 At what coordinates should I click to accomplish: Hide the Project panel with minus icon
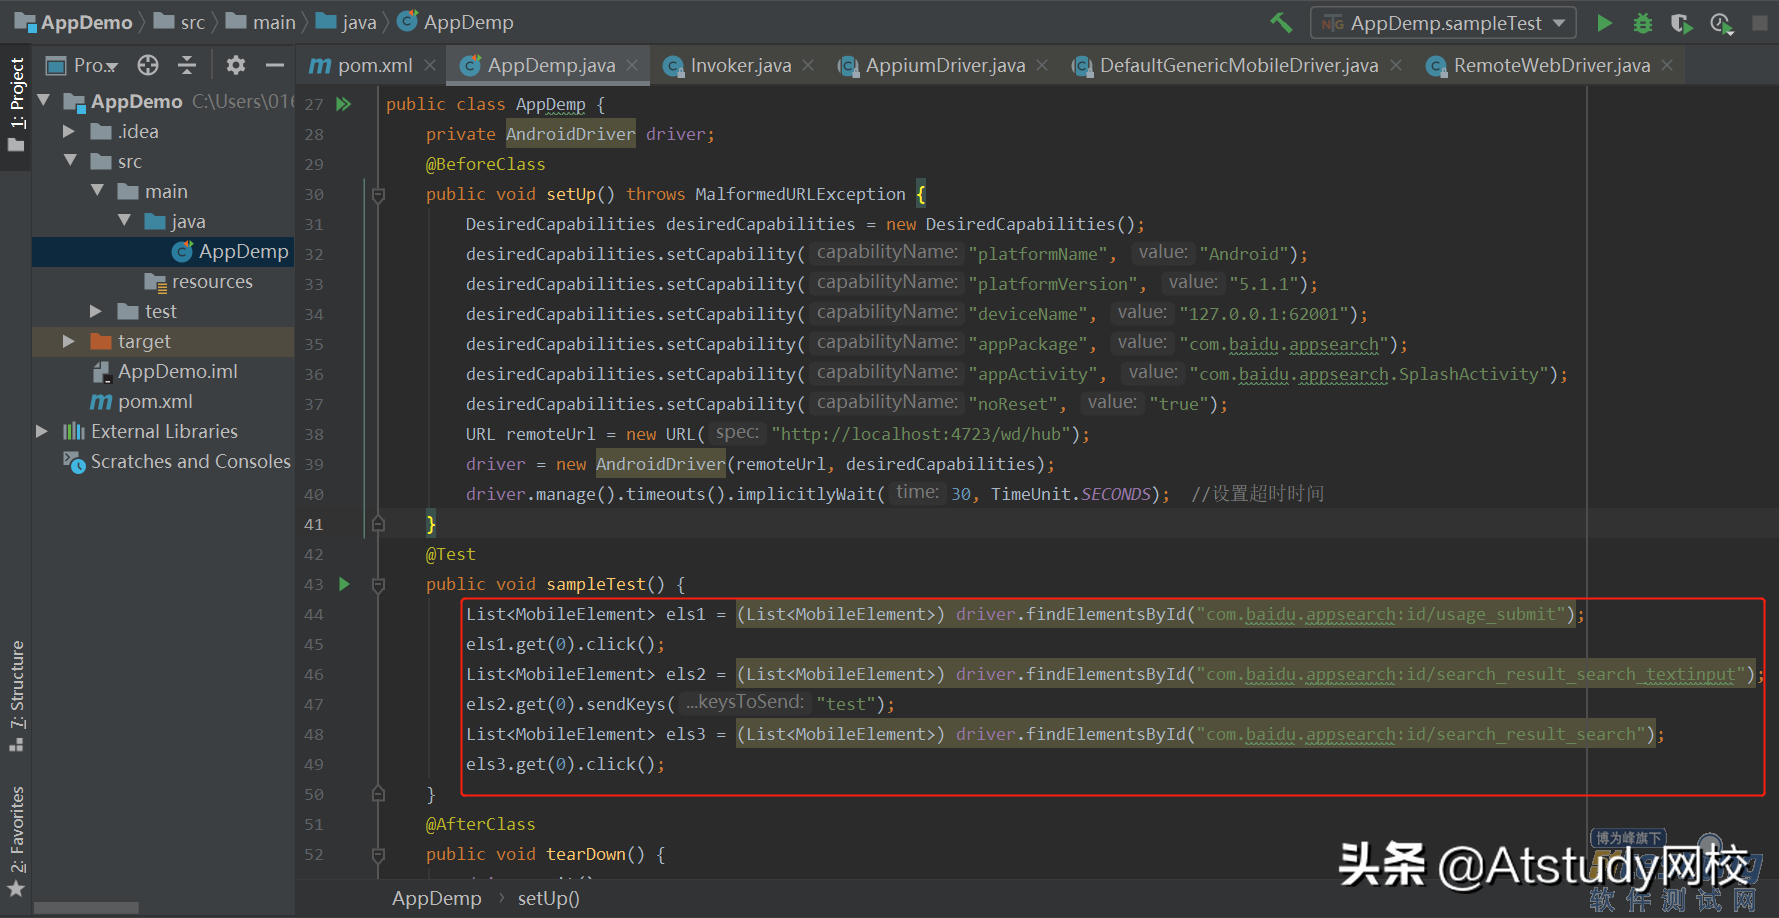[275, 65]
